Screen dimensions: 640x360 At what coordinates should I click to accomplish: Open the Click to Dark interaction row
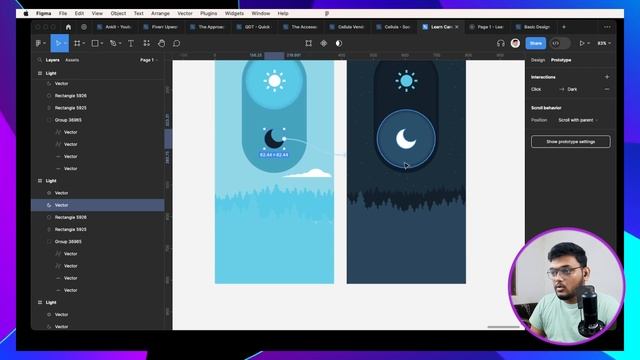(x=566, y=89)
